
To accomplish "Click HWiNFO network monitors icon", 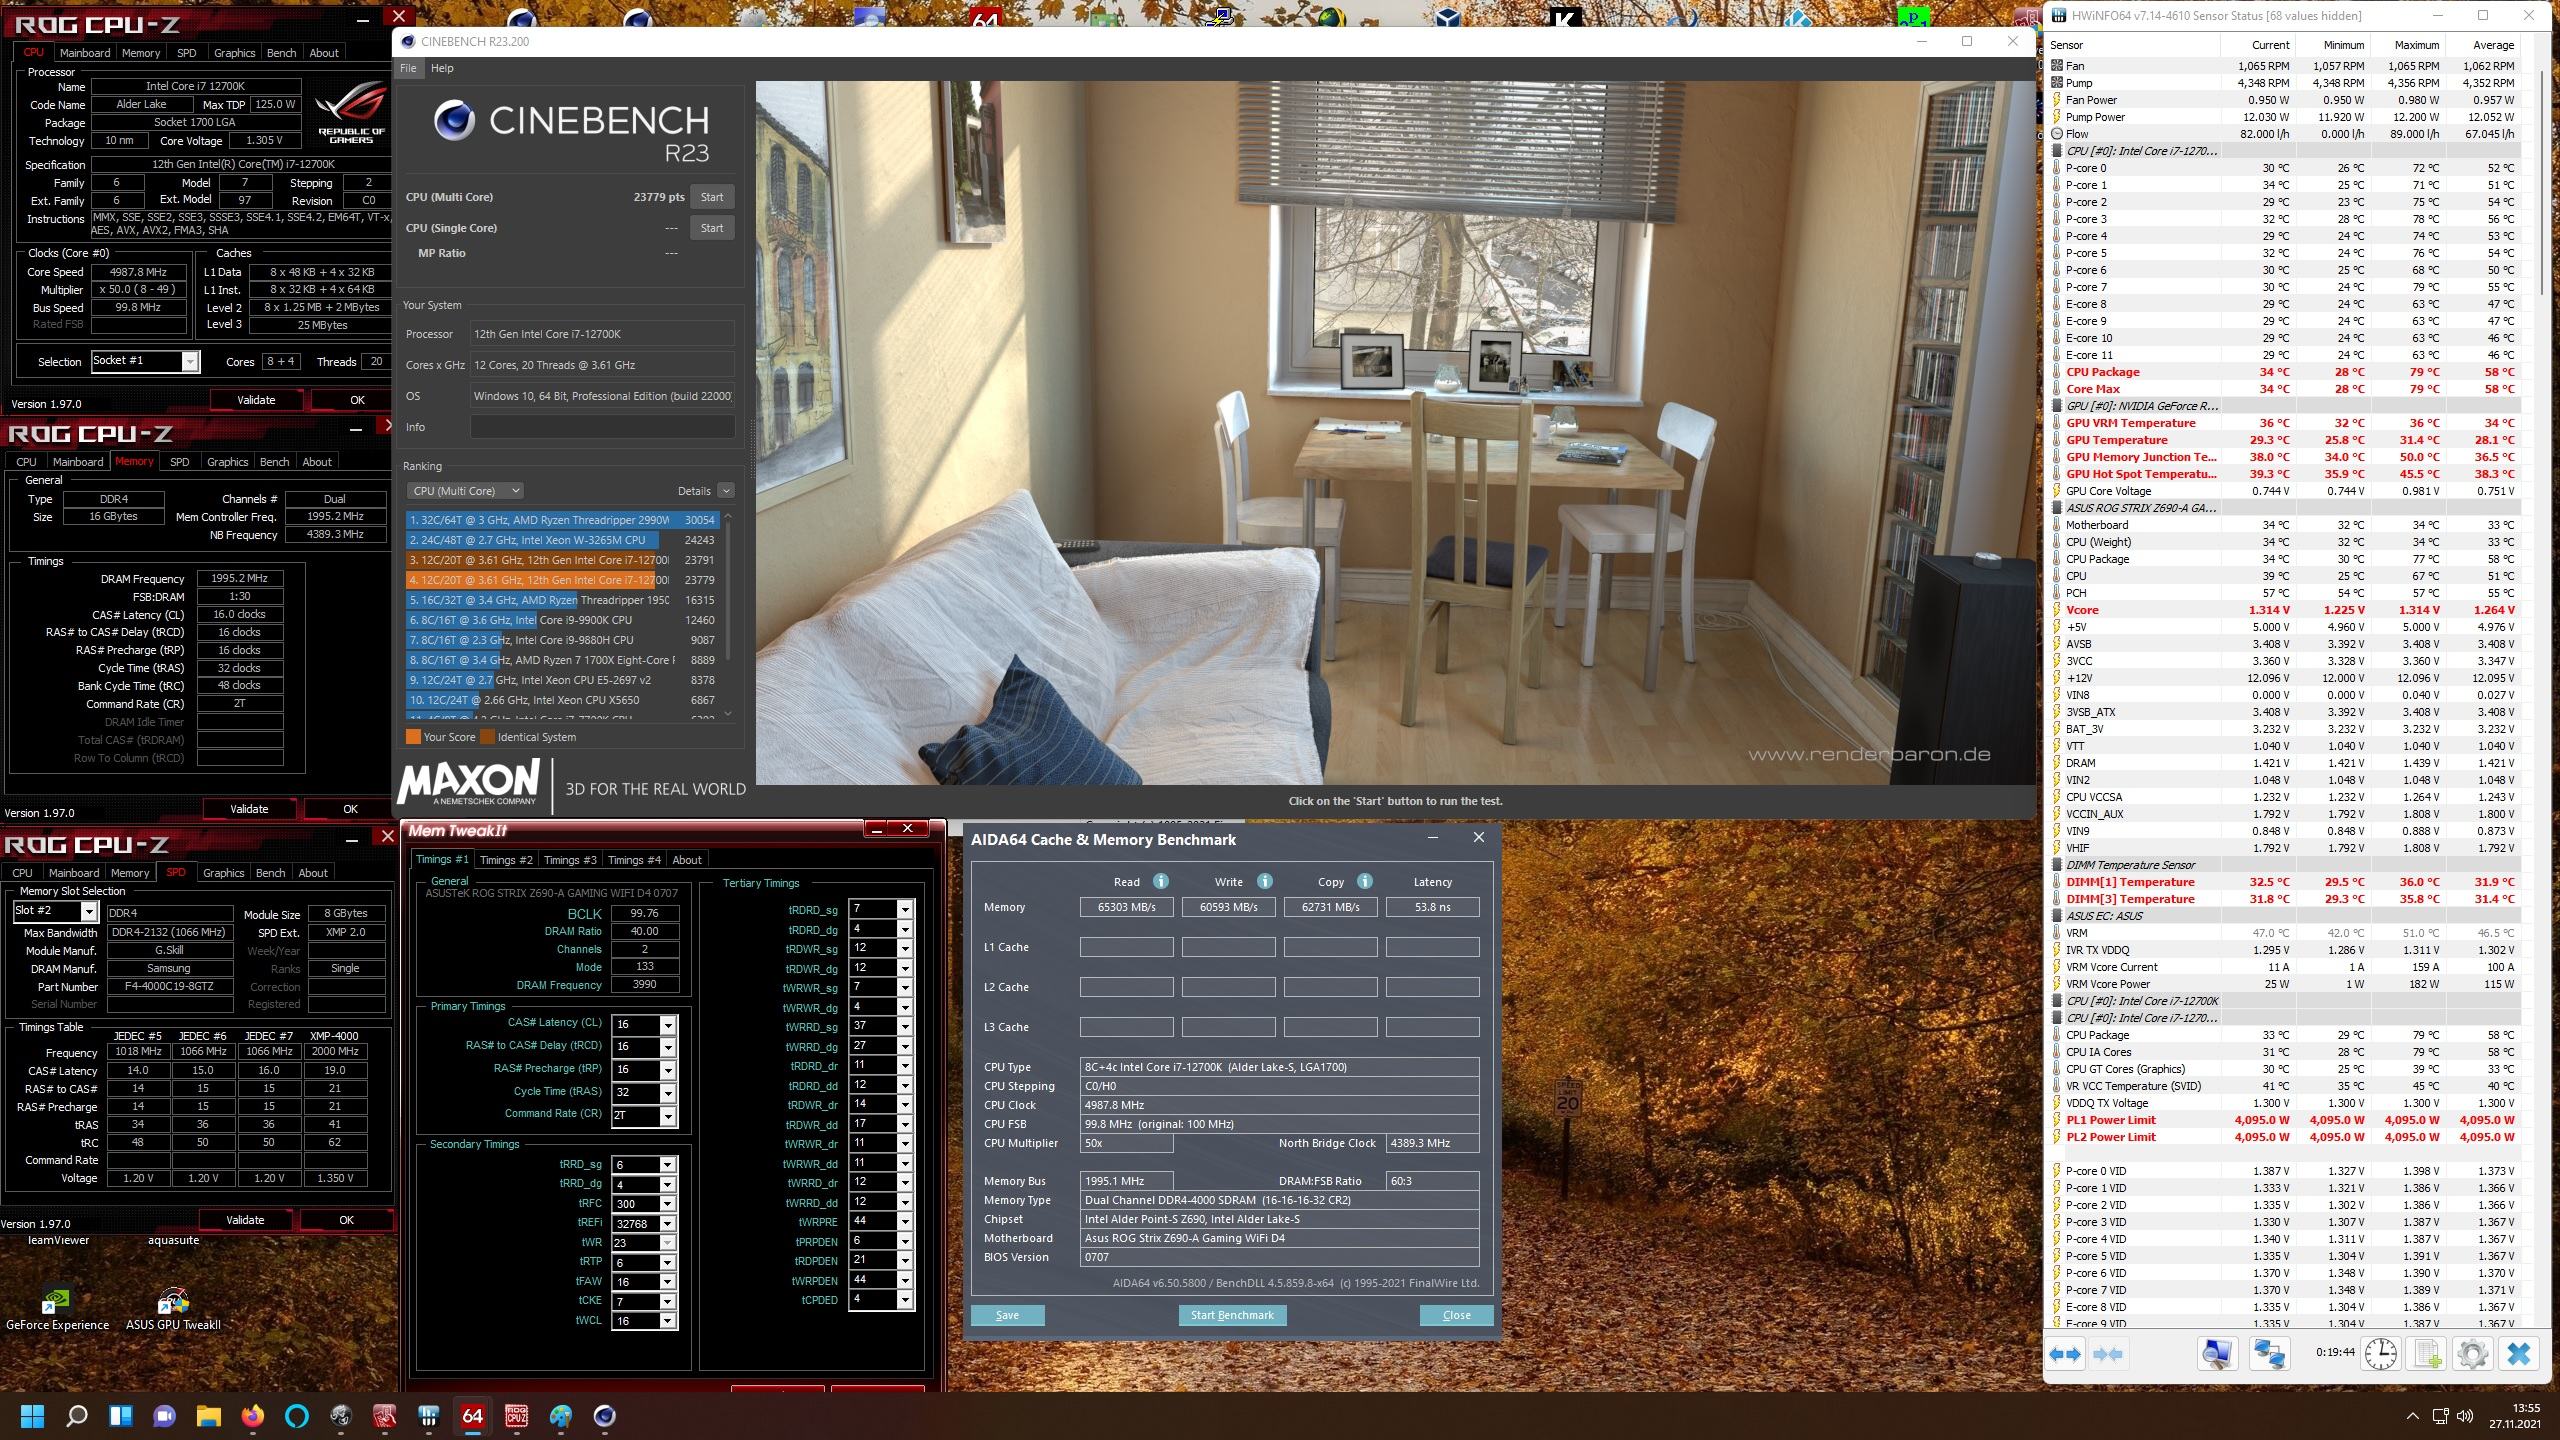I will point(2269,1354).
